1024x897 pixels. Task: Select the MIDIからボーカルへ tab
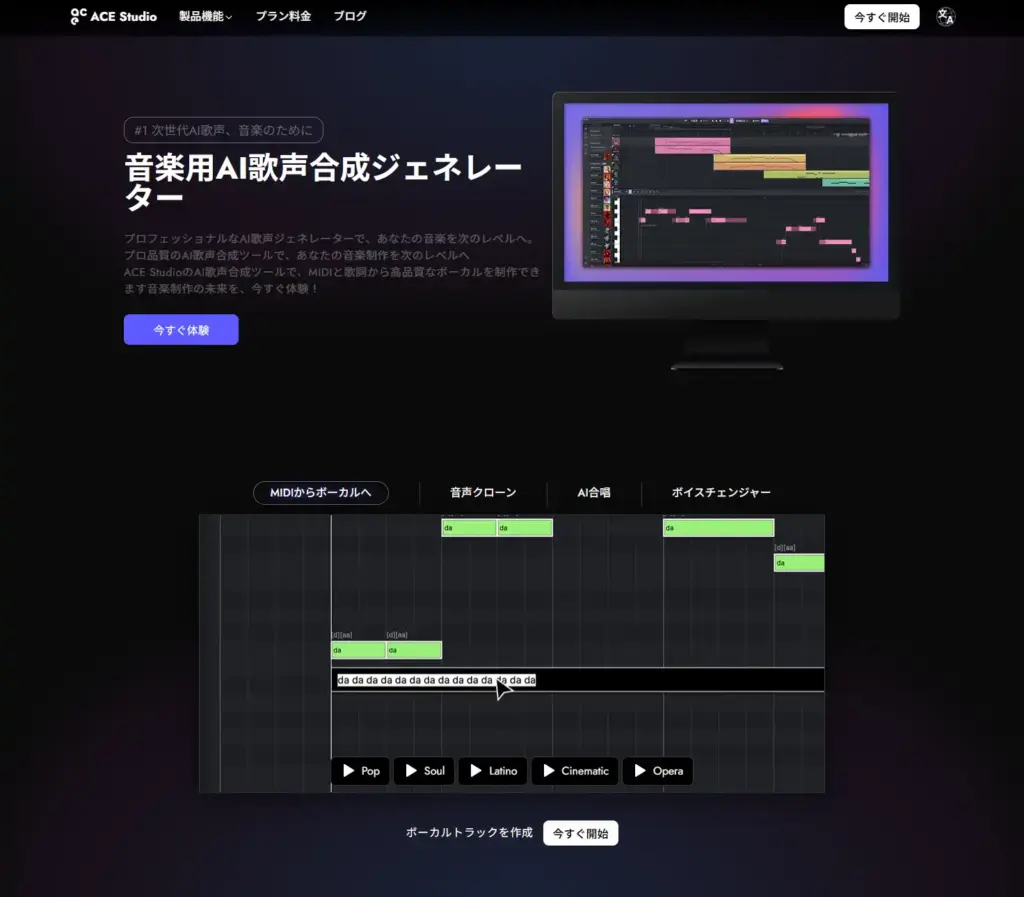(321, 492)
